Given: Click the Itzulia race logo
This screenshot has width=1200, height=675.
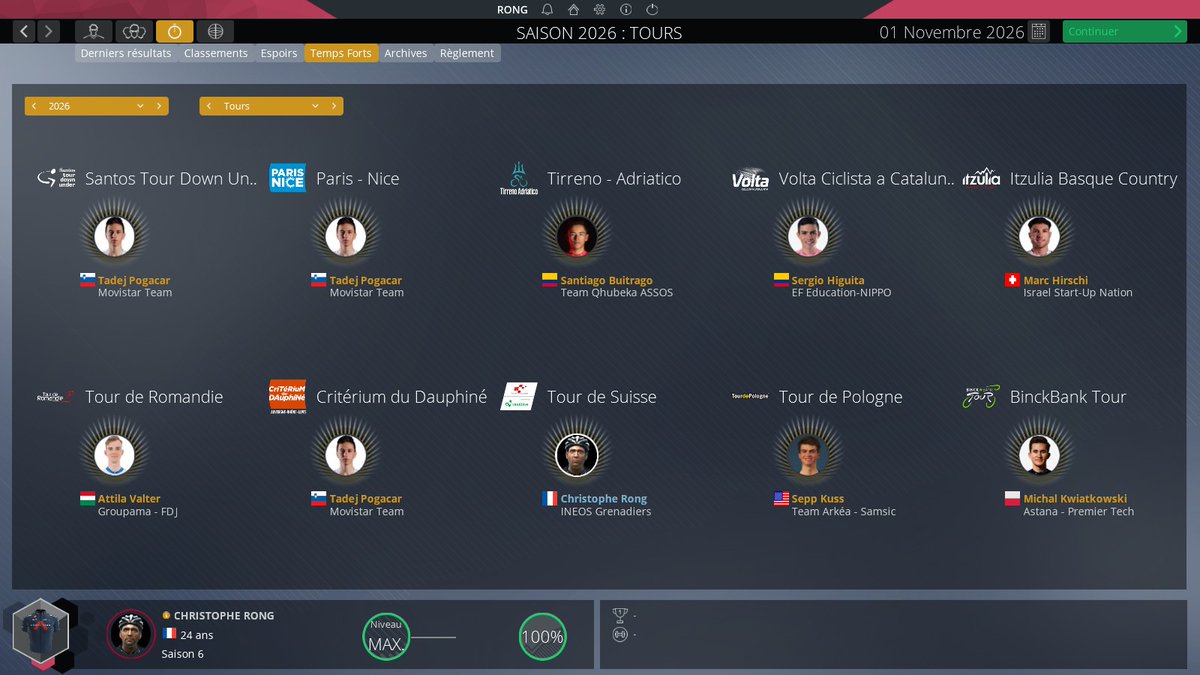Looking at the screenshot, I should 981,177.
